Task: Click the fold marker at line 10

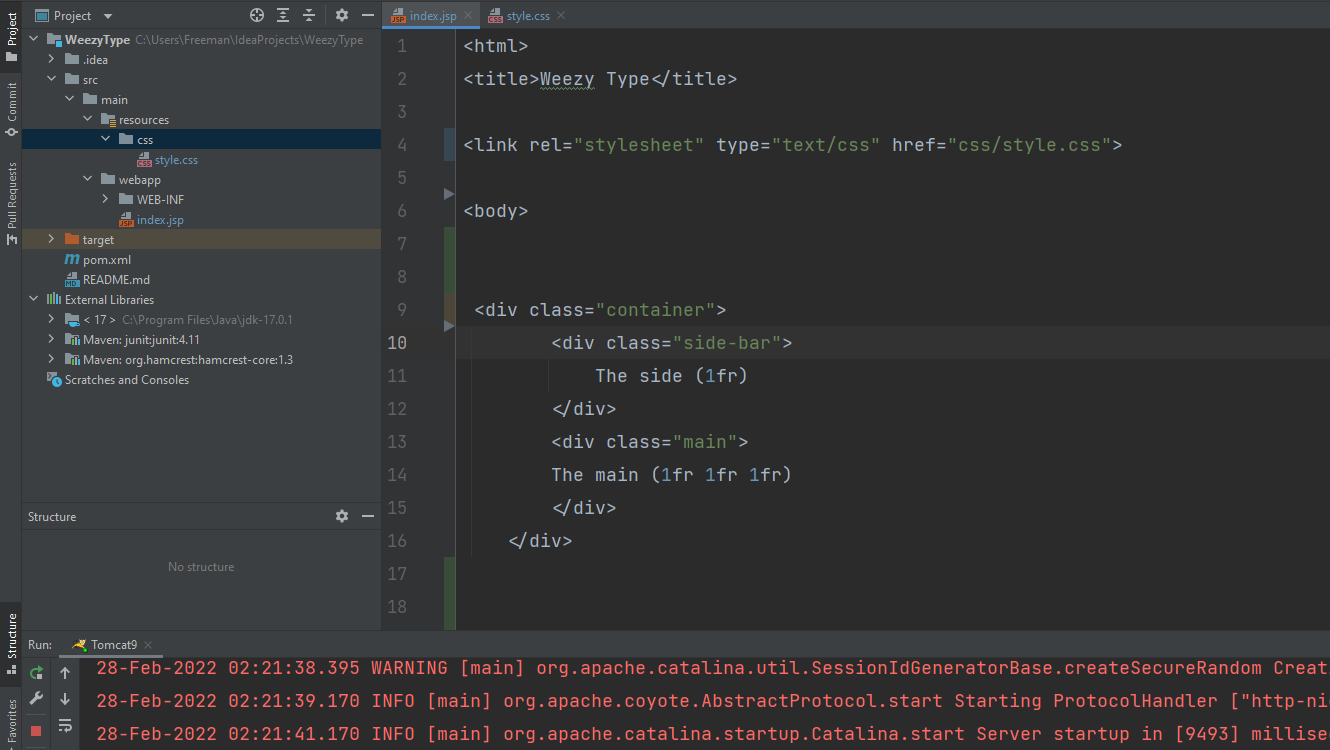Action: [x=449, y=326]
